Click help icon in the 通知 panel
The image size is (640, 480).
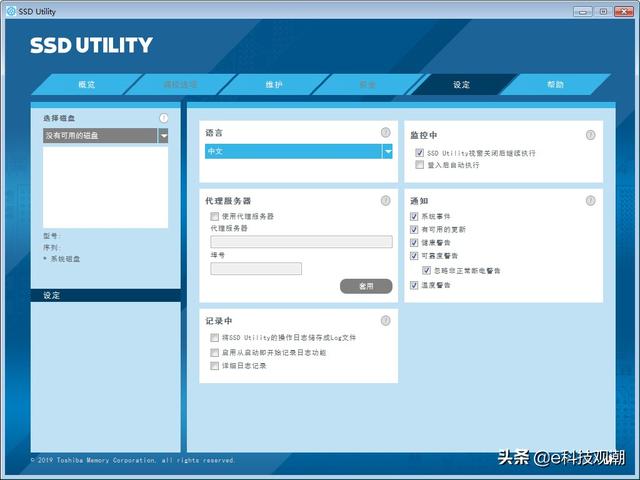coord(591,200)
